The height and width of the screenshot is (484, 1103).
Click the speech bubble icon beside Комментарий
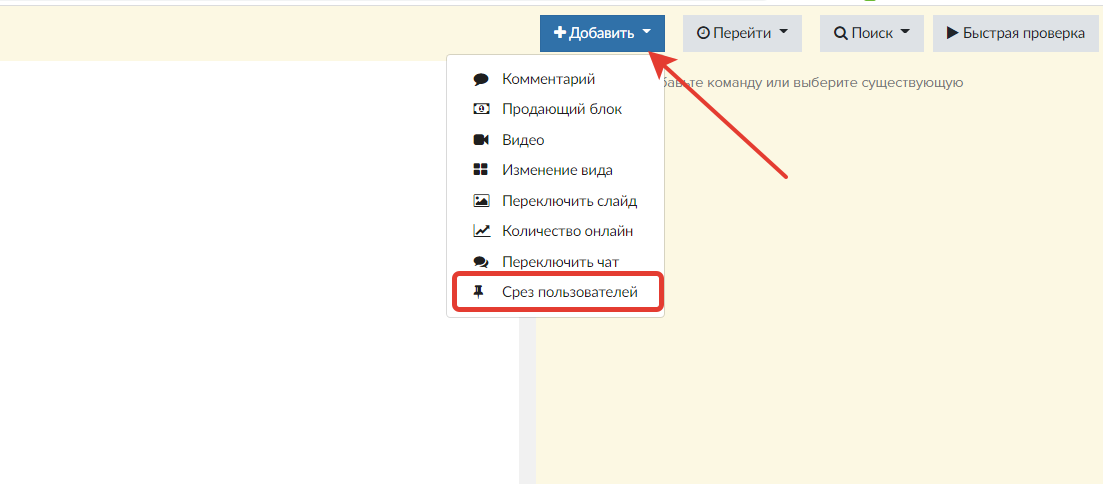(x=481, y=79)
